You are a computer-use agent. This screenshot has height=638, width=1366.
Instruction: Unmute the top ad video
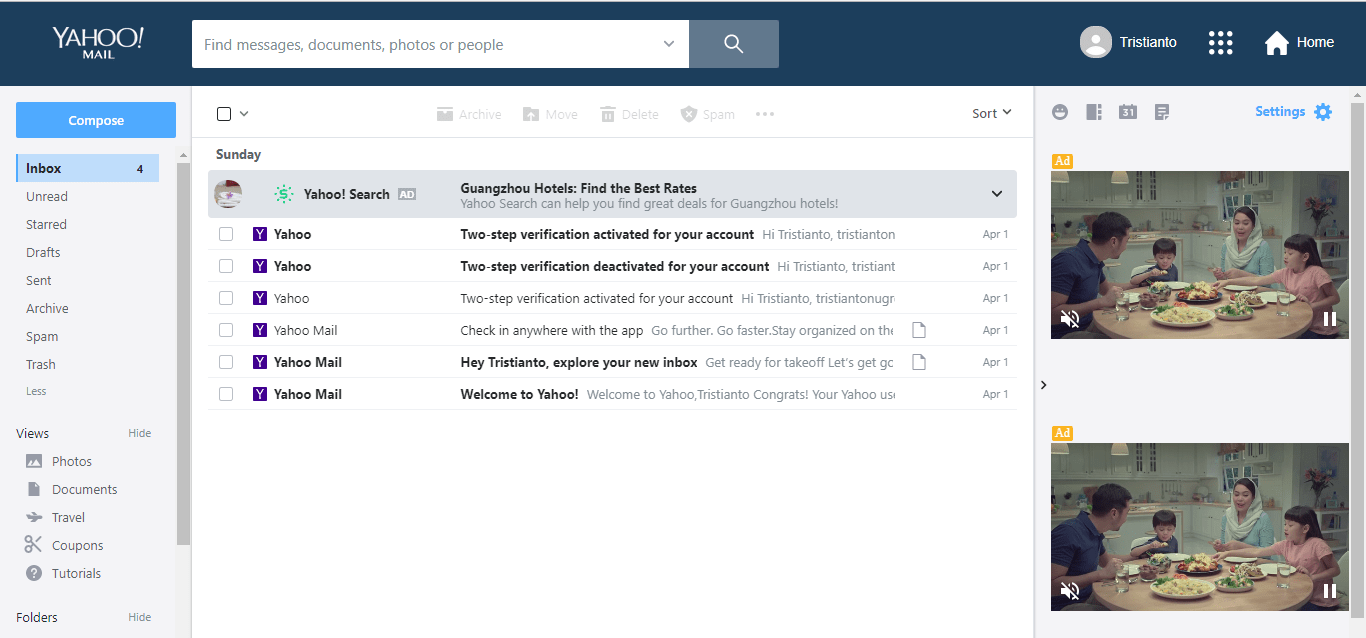pyautogui.click(x=1070, y=319)
